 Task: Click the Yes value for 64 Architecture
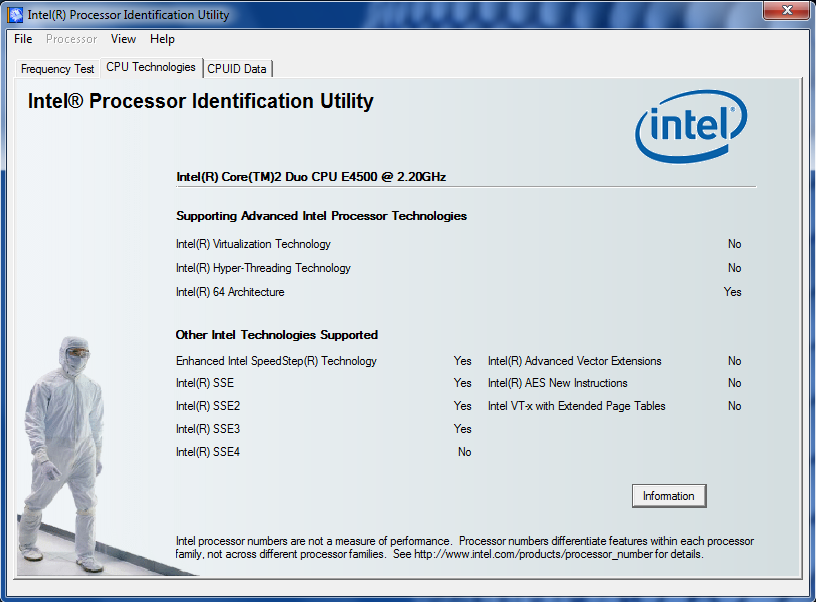[x=732, y=292]
